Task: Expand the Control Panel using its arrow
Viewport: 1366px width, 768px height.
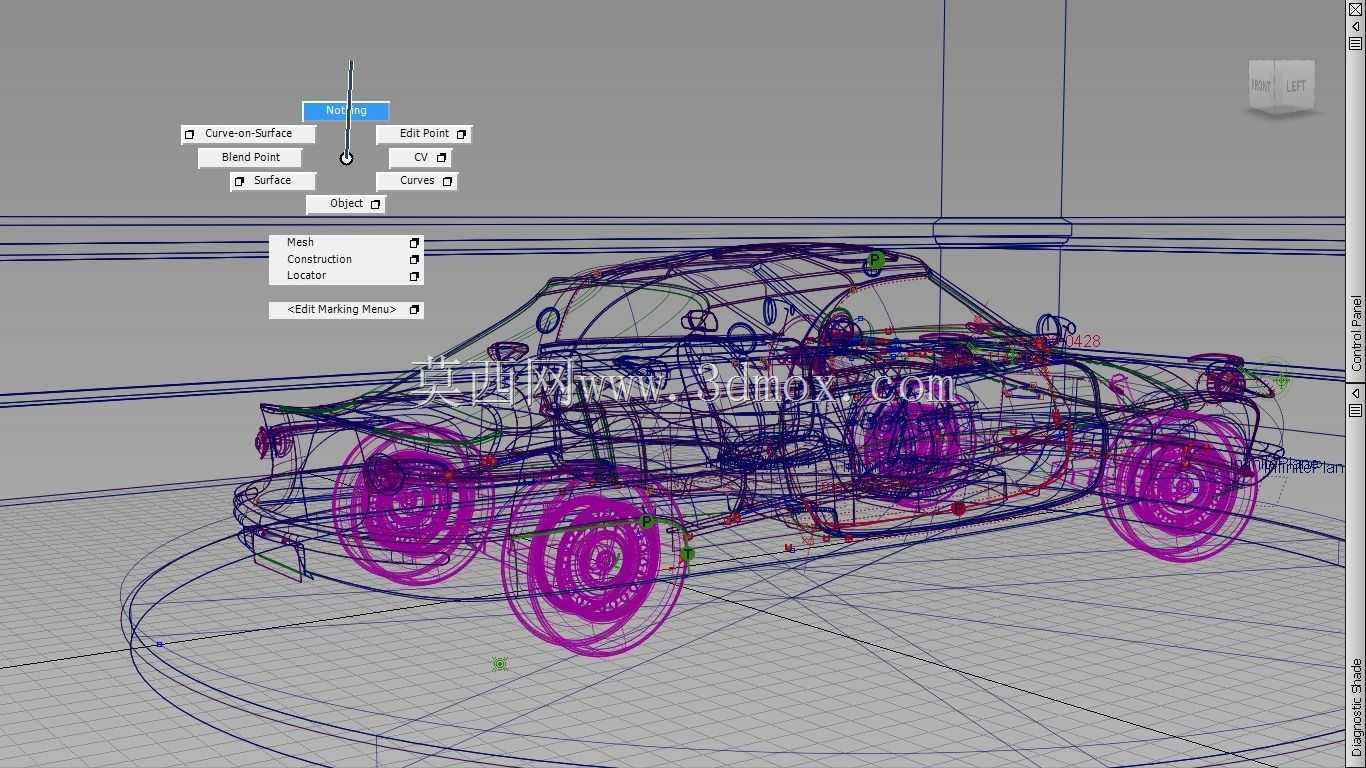Action: pos(1356,27)
